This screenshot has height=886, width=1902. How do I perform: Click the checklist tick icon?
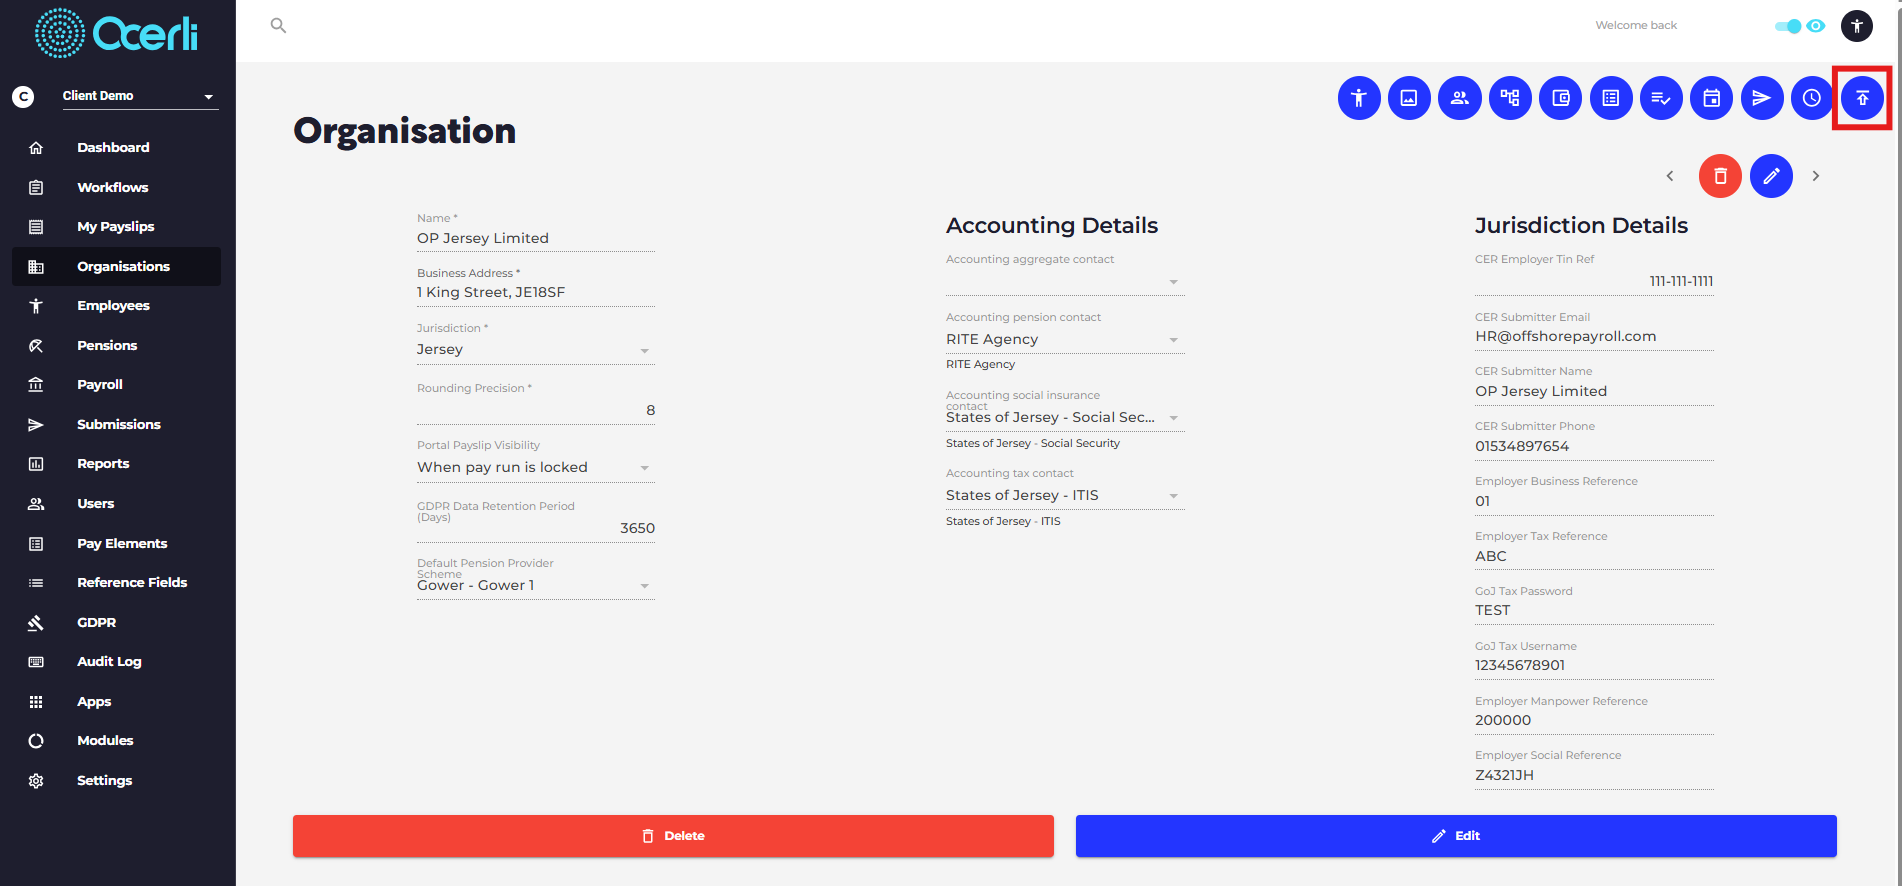click(1661, 98)
